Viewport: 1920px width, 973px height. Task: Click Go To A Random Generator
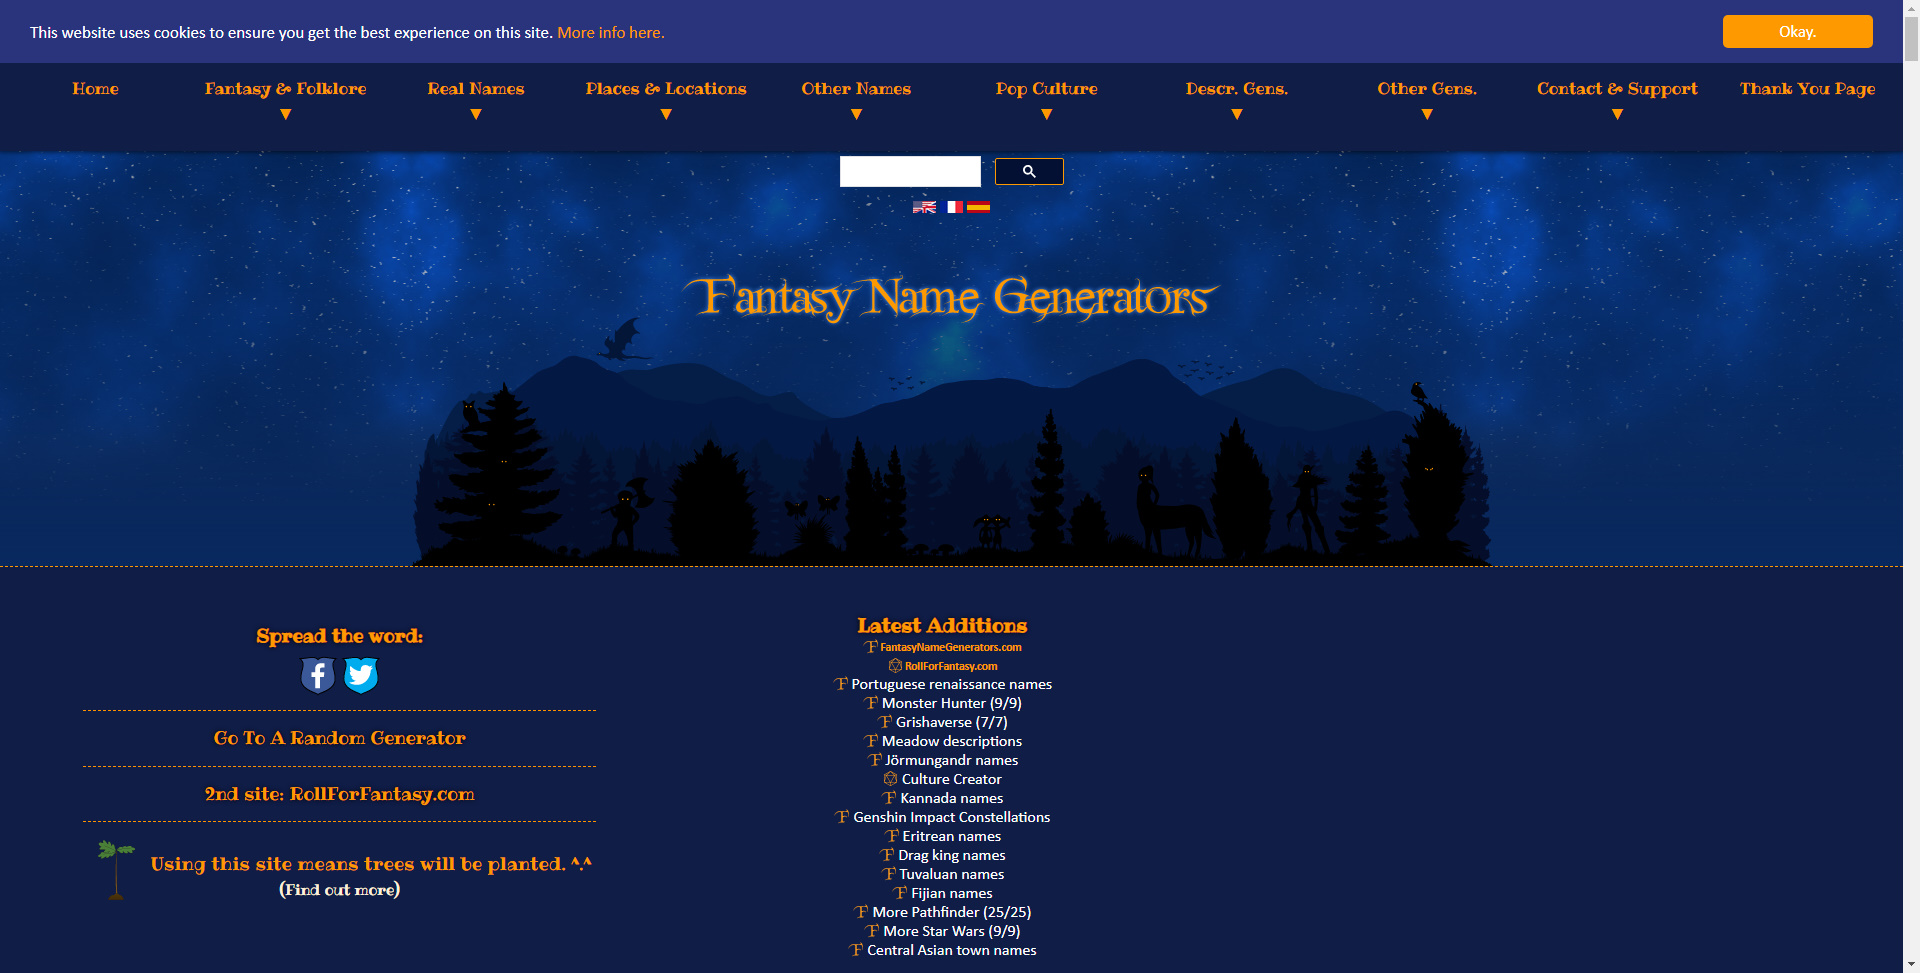click(339, 738)
